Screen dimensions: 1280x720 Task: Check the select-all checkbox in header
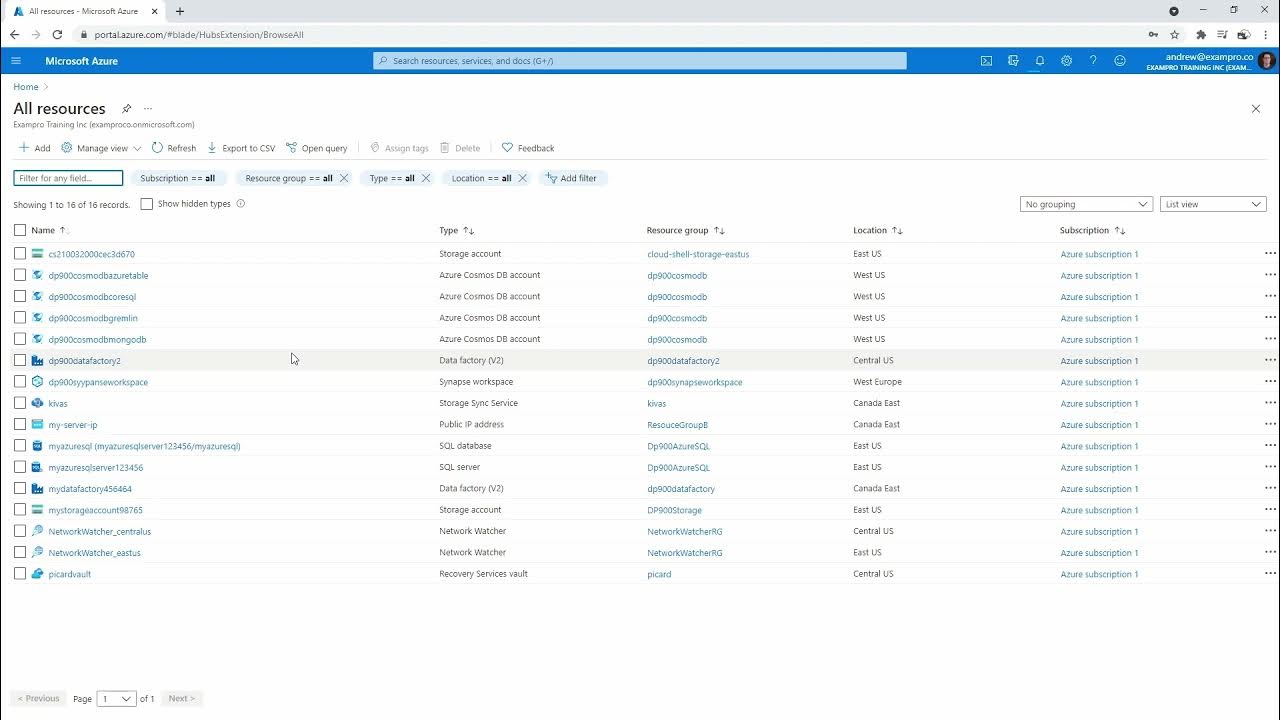pos(20,230)
